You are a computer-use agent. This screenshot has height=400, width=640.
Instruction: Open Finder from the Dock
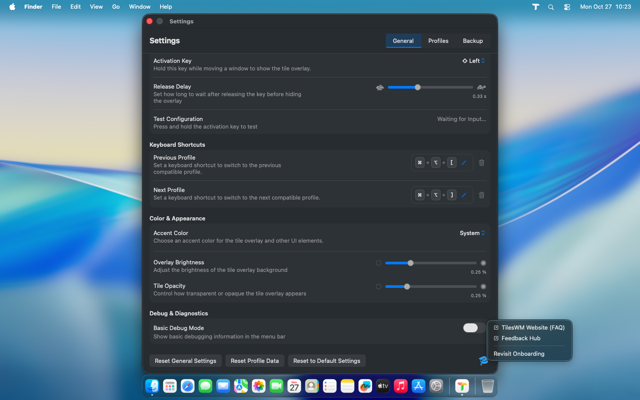(x=152, y=386)
